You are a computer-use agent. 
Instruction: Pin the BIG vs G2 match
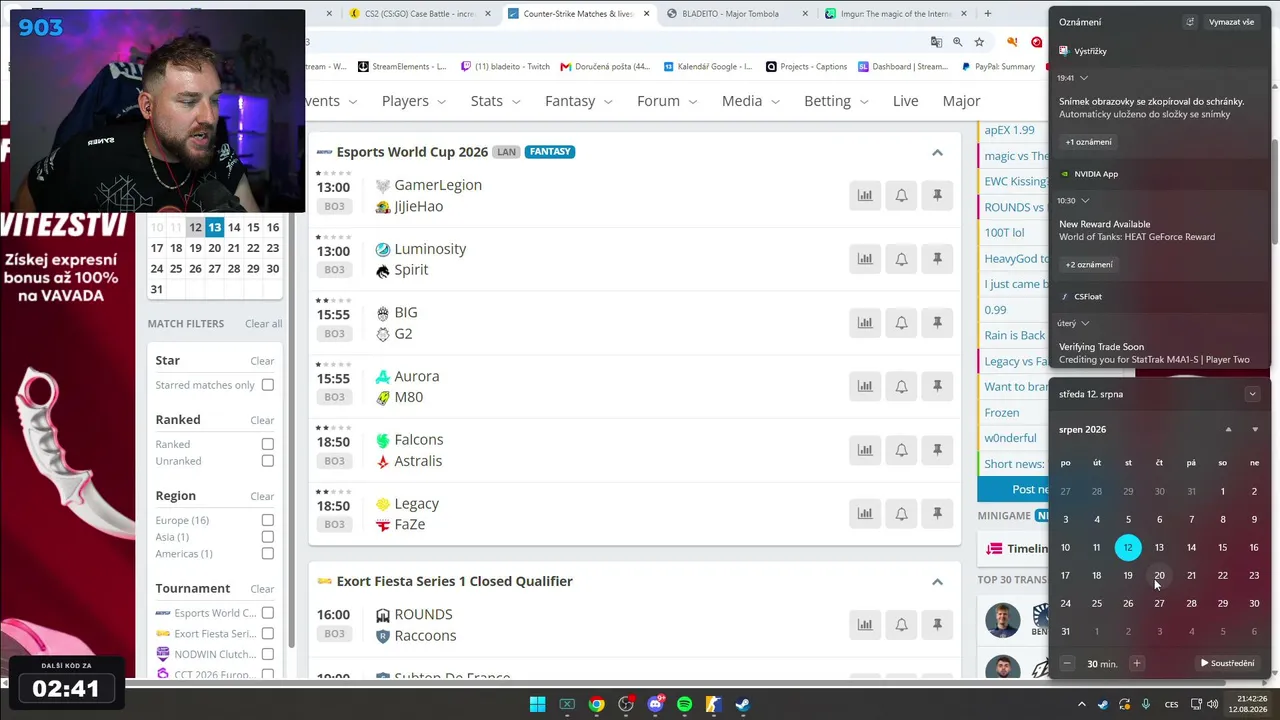[x=937, y=323]
